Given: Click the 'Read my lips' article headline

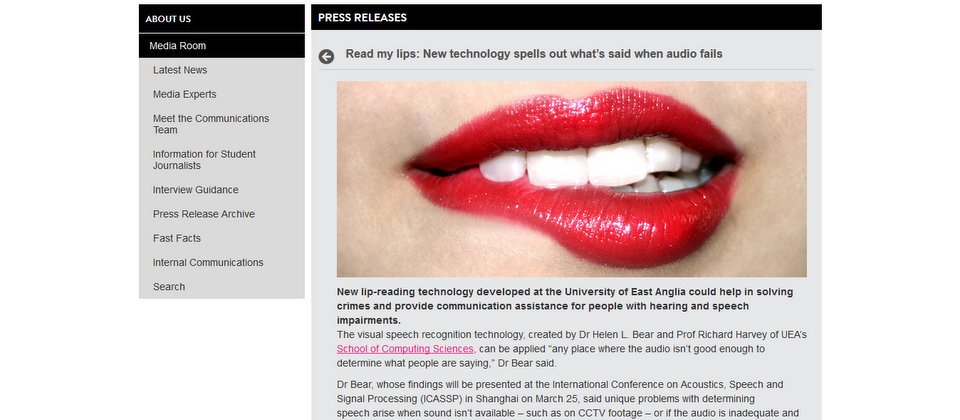Looking at the screenshot, I should 534,54.
